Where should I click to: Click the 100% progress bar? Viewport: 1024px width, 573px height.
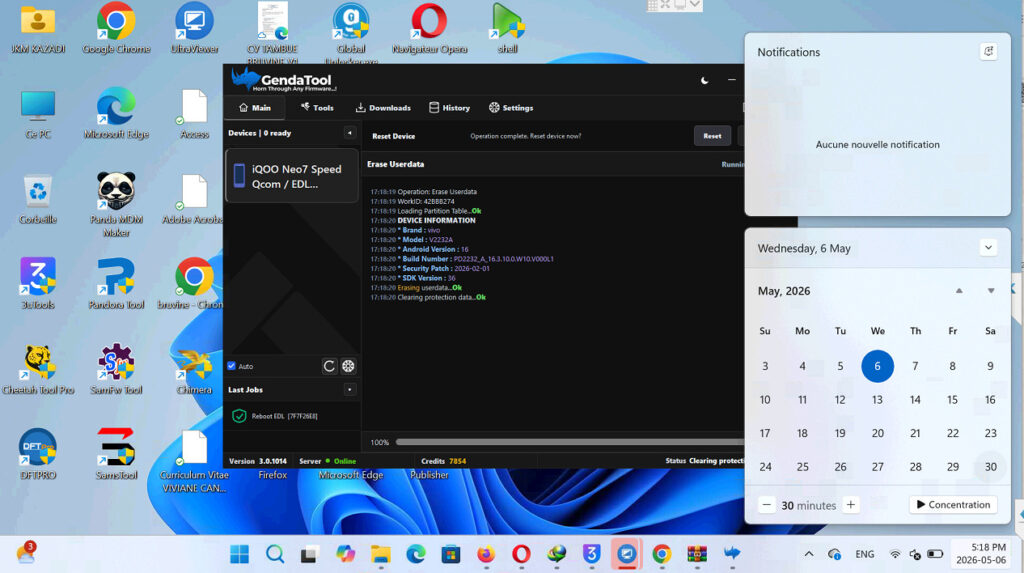click(x=569, y=442)
